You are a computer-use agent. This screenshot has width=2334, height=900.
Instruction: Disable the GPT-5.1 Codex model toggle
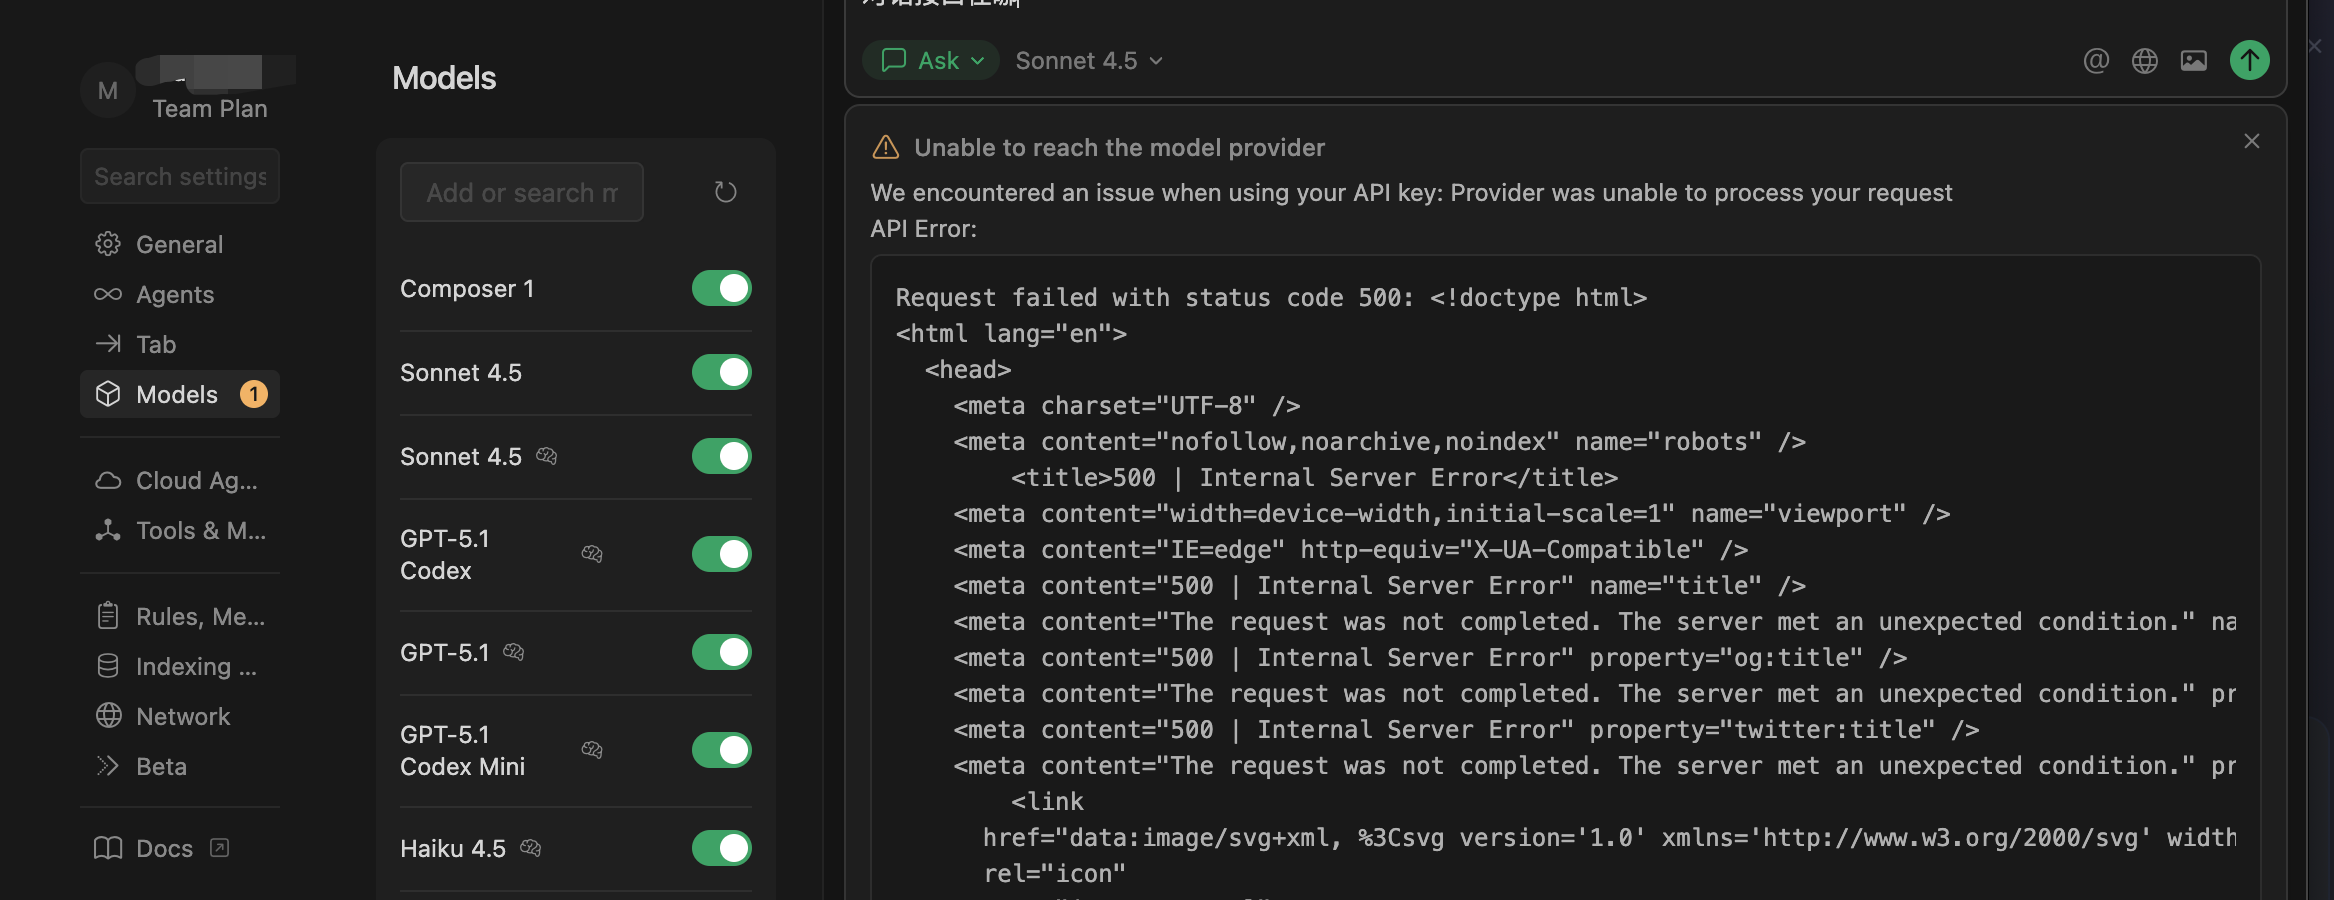tap(722, 554)
